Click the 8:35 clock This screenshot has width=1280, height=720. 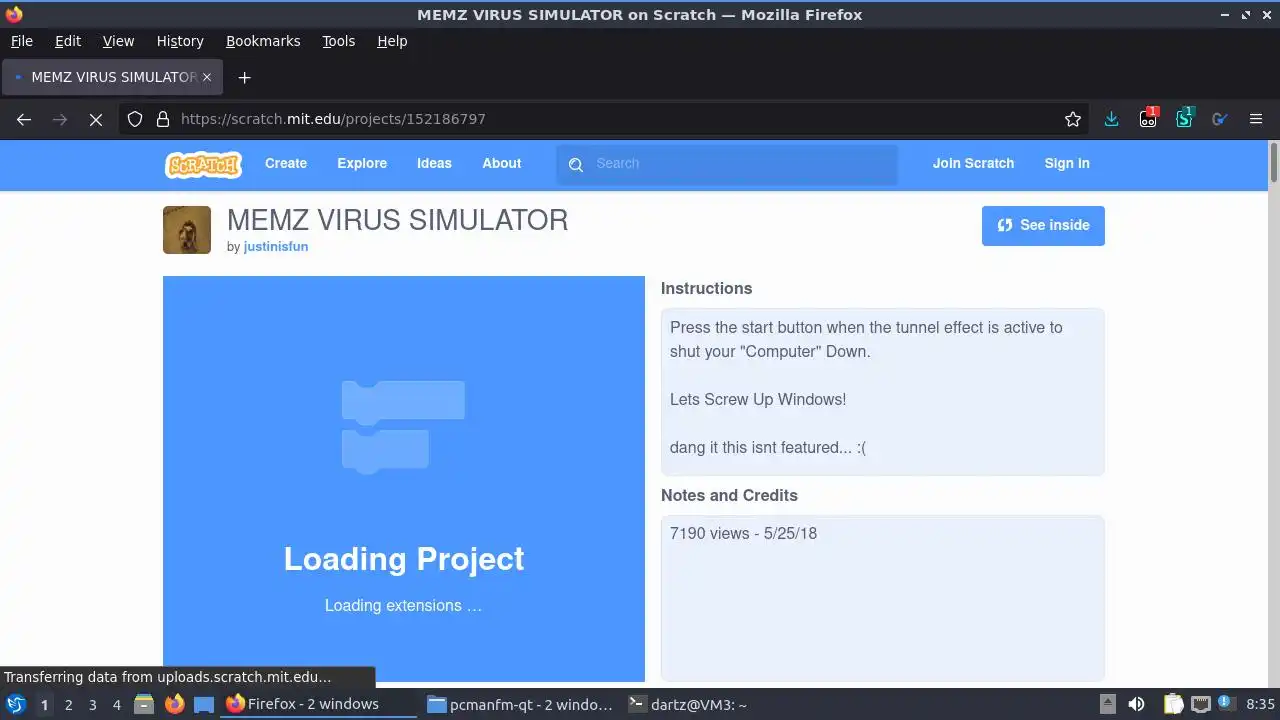(x=1260, y=705)
